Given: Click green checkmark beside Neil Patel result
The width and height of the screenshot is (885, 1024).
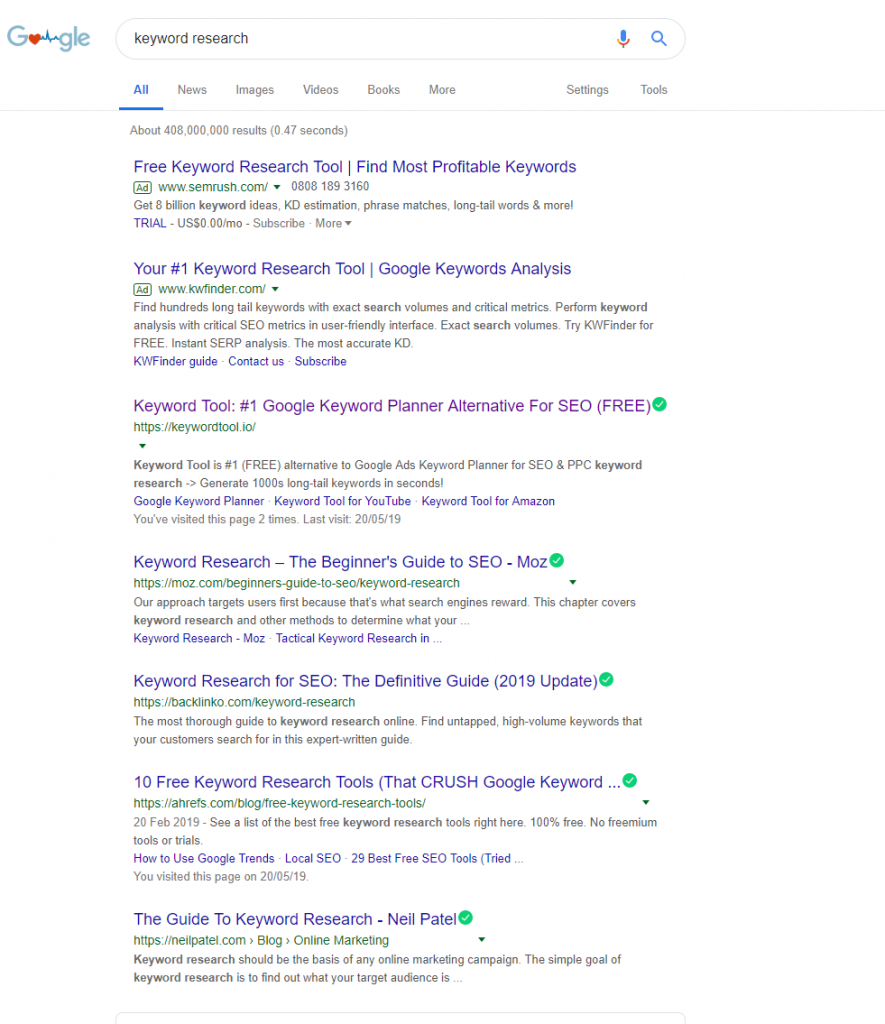Looking at the screenshot, I should [466, 918].
